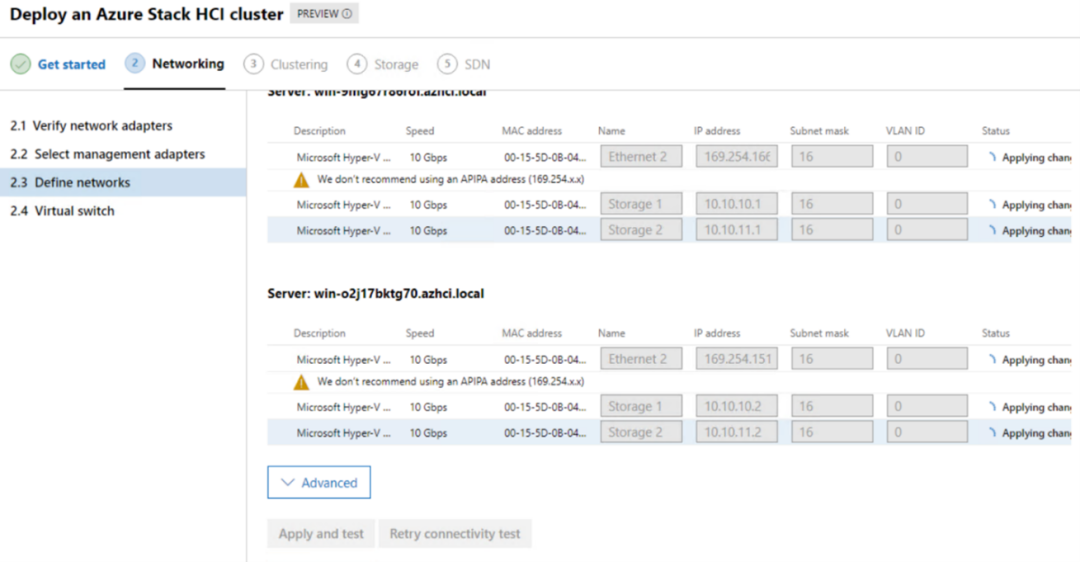Select step 2.3 Define networks
Screen dimensions: 1080x562
[123, 183]
